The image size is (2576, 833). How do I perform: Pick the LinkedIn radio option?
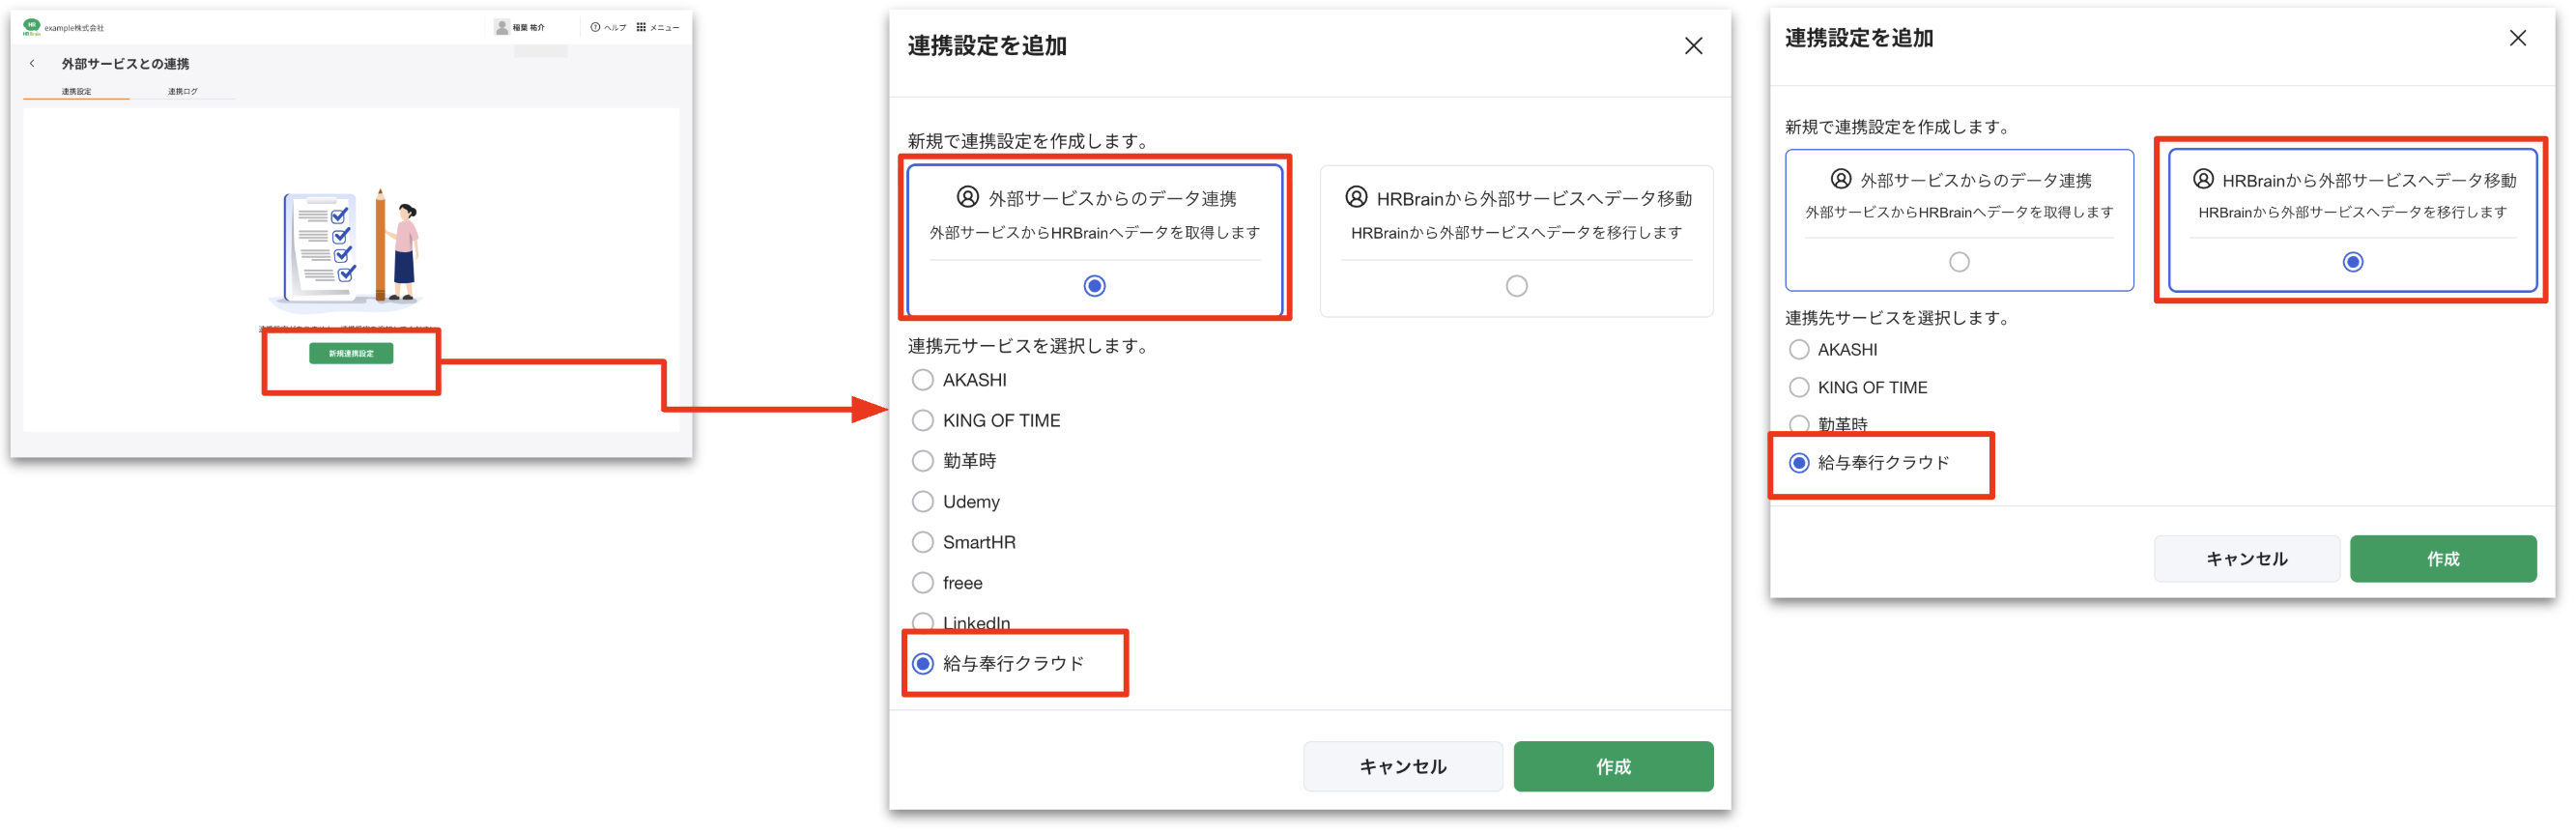click(x=922, y=621)
